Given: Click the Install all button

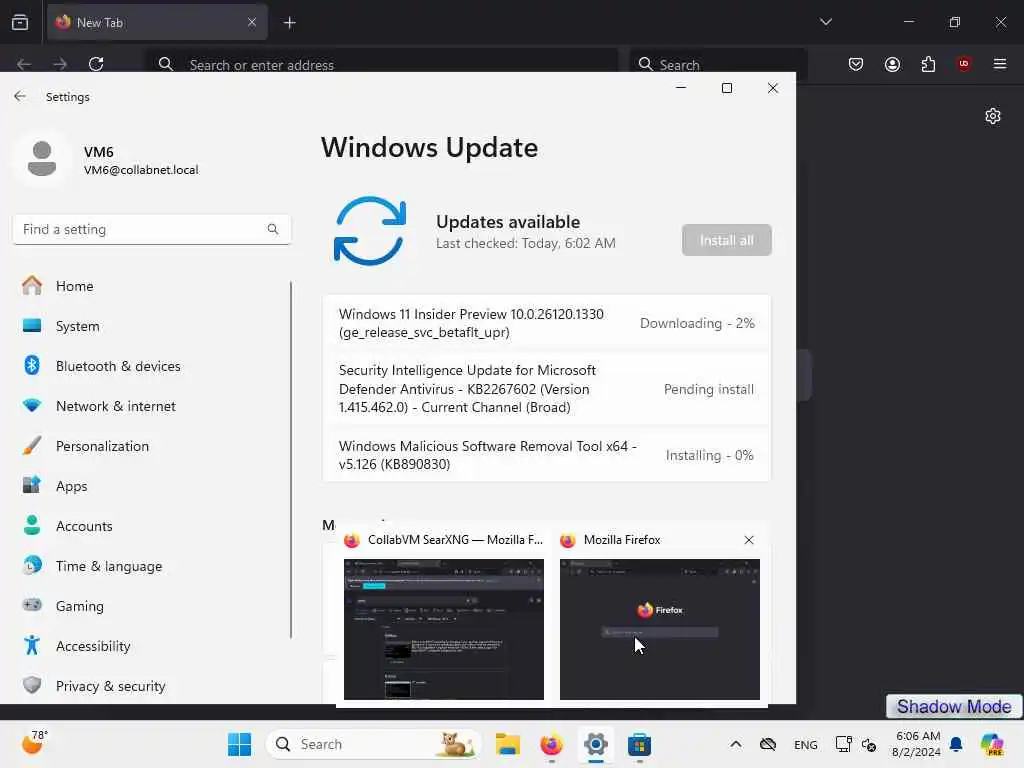Looking at the screenshot, I should 726,240.
